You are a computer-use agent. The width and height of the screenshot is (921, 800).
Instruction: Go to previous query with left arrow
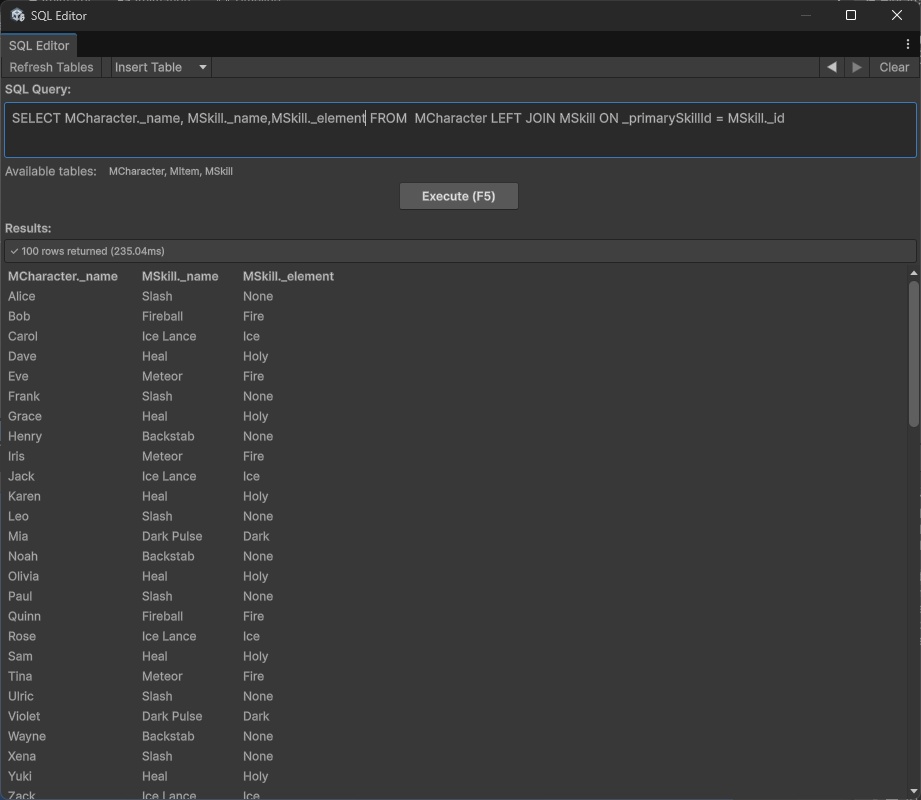pos(832,67)
